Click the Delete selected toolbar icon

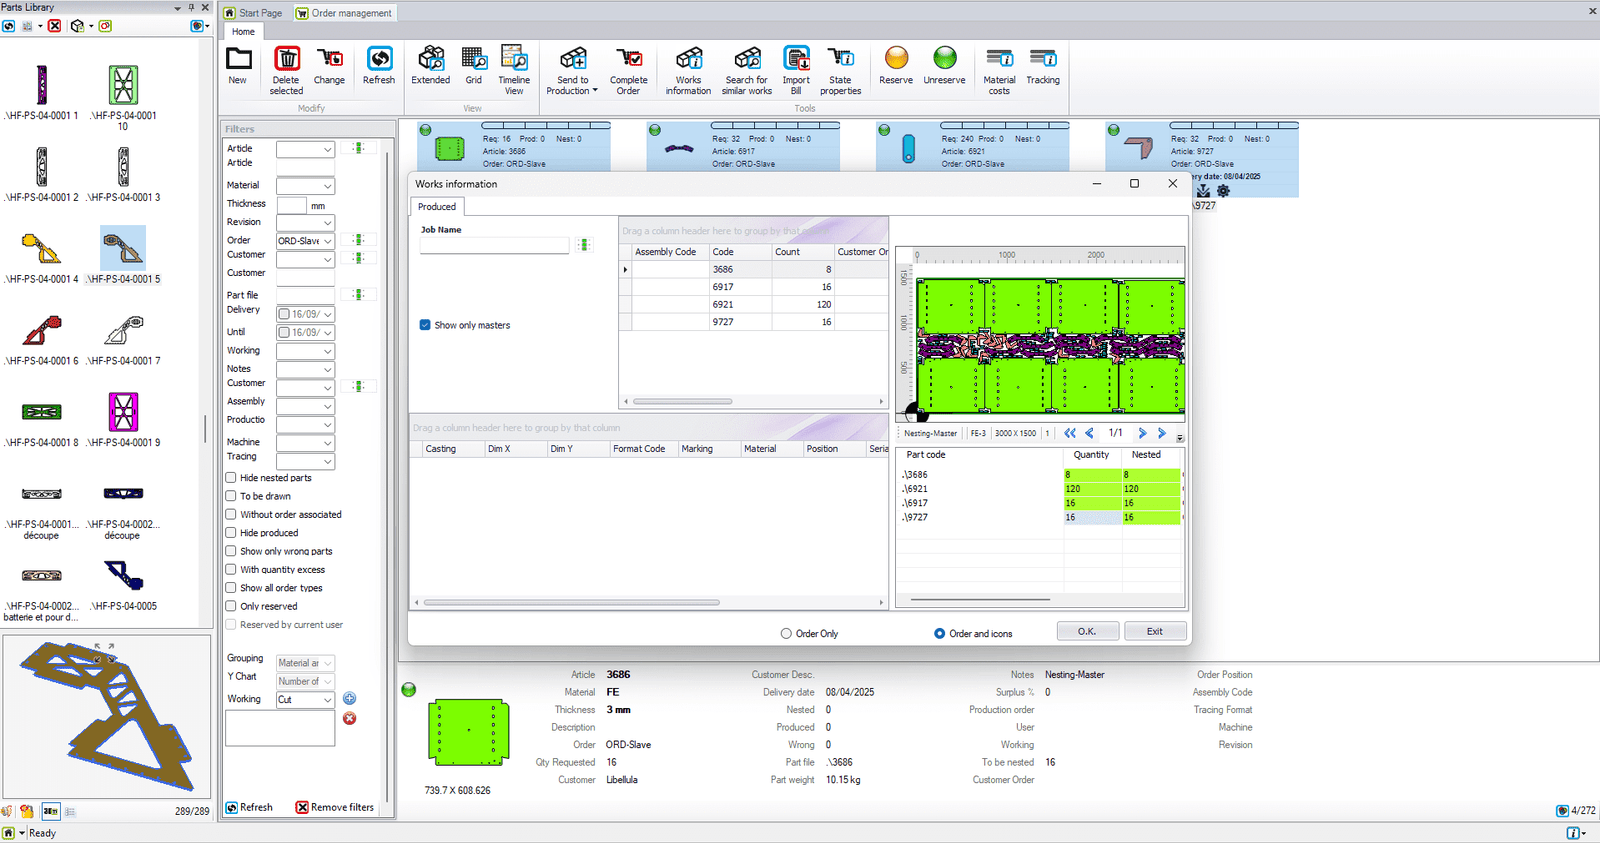286,60
